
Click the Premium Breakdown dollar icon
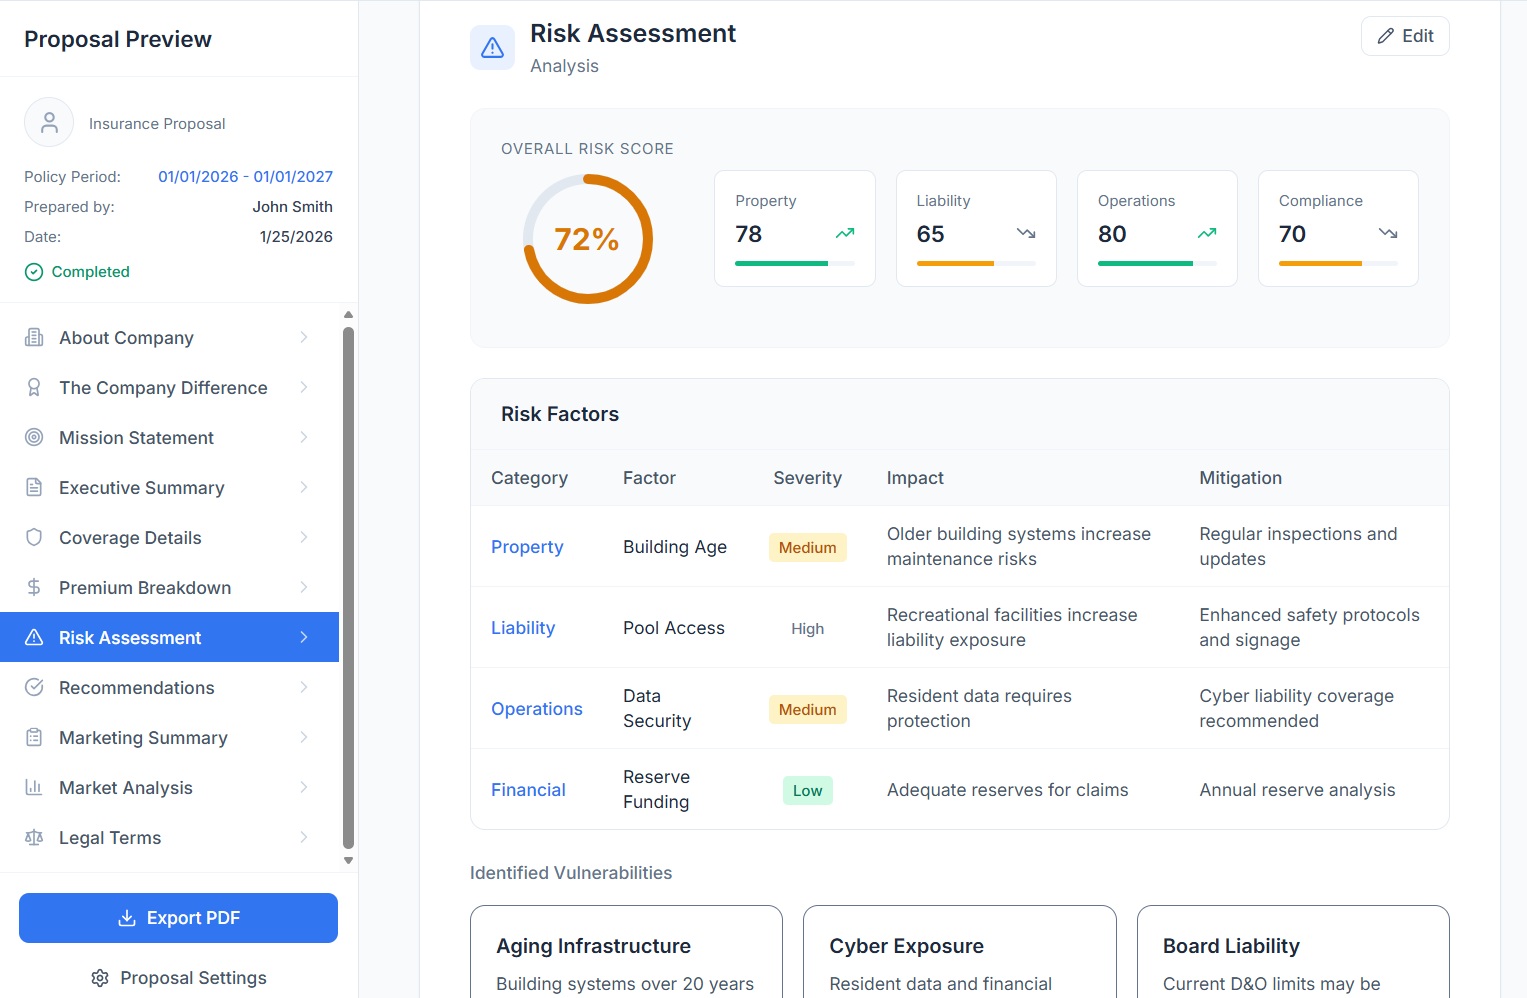[x=34, y=587]
